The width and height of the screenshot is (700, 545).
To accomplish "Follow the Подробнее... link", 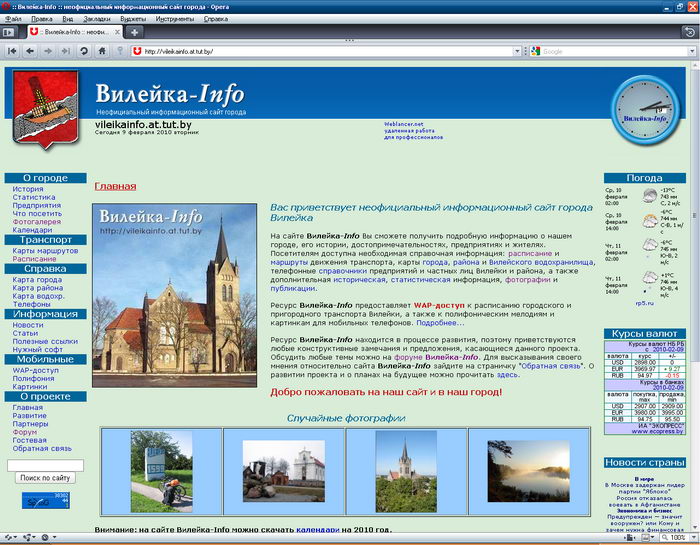I will point(440,323).
